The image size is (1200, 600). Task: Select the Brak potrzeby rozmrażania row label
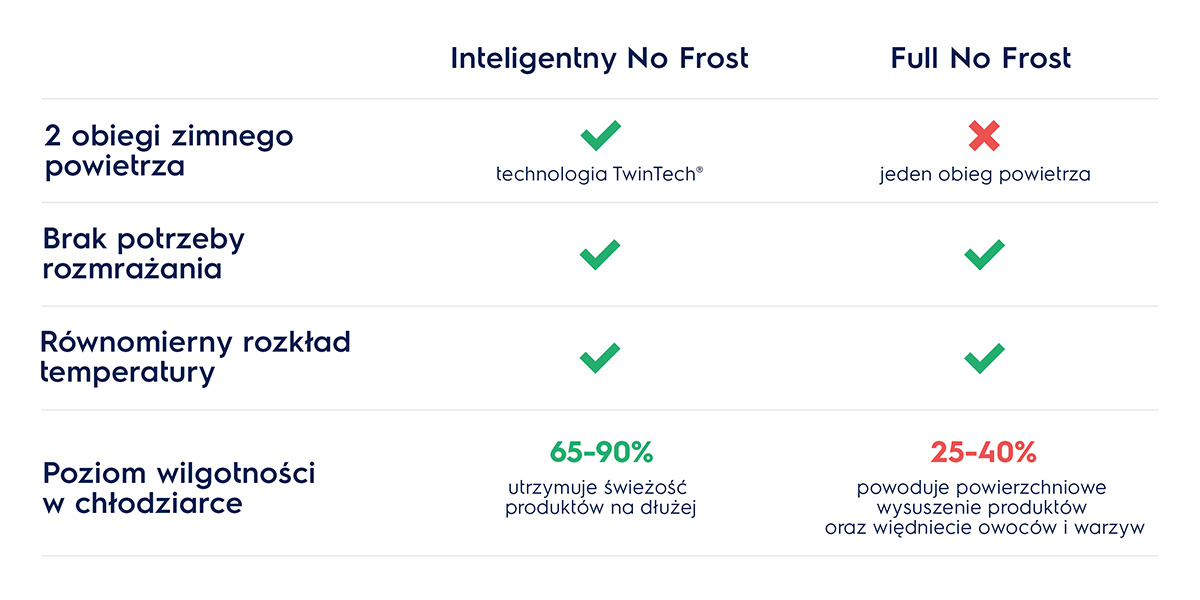click(144, 254)
